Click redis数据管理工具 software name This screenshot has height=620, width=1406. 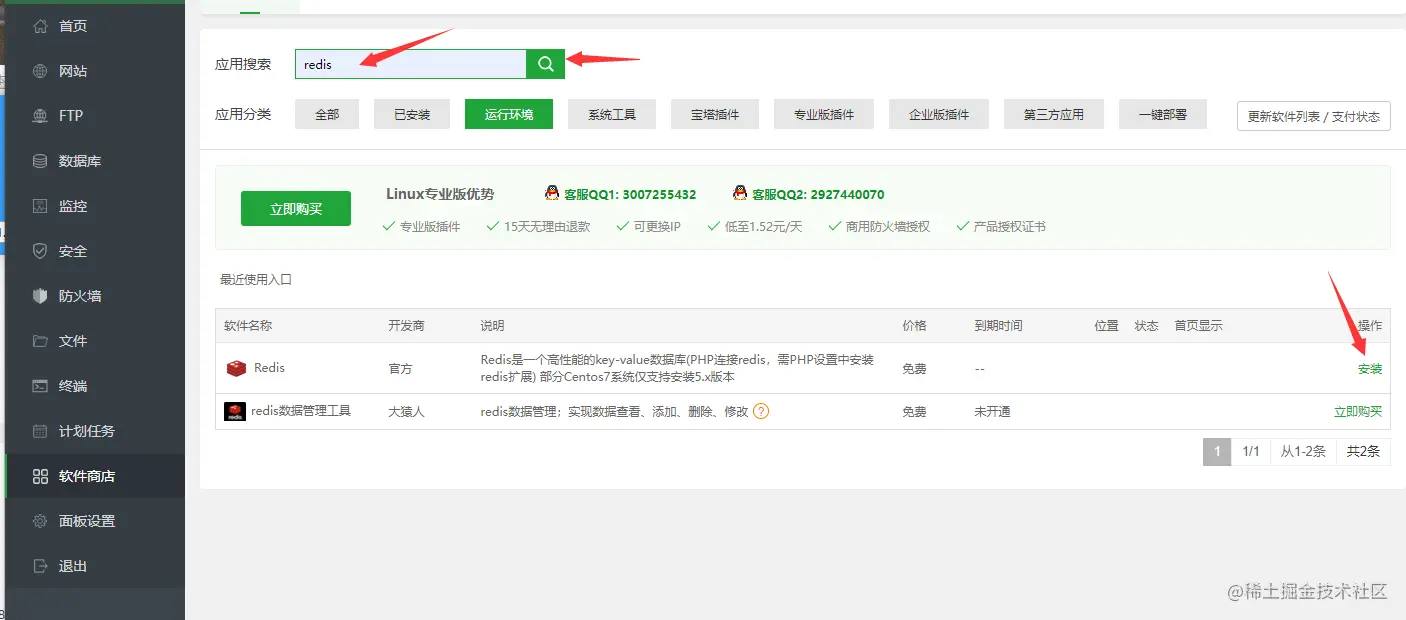(301, 410)
